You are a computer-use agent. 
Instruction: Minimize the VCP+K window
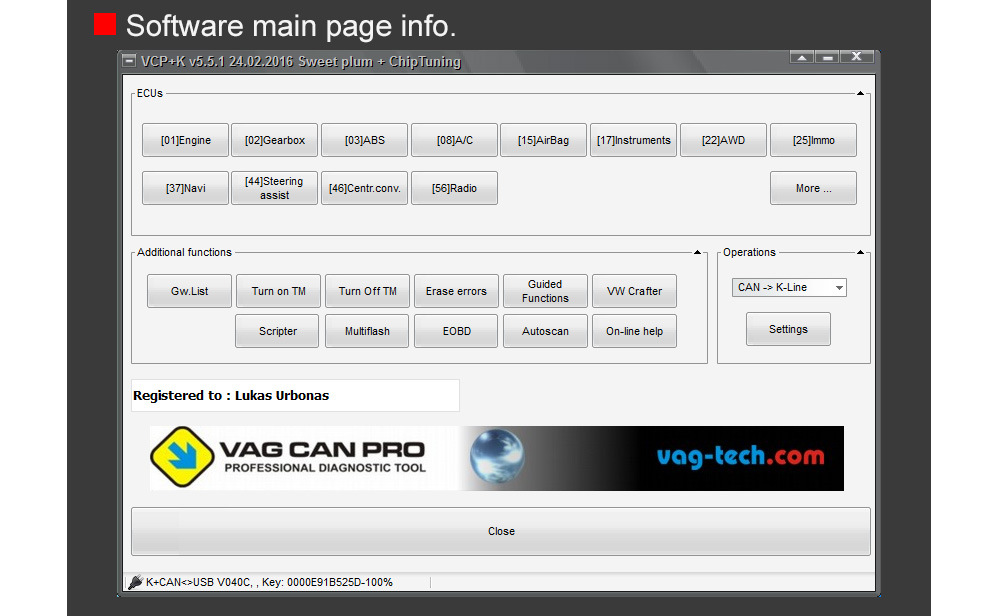pyautogui.click(x=827, y=57)
